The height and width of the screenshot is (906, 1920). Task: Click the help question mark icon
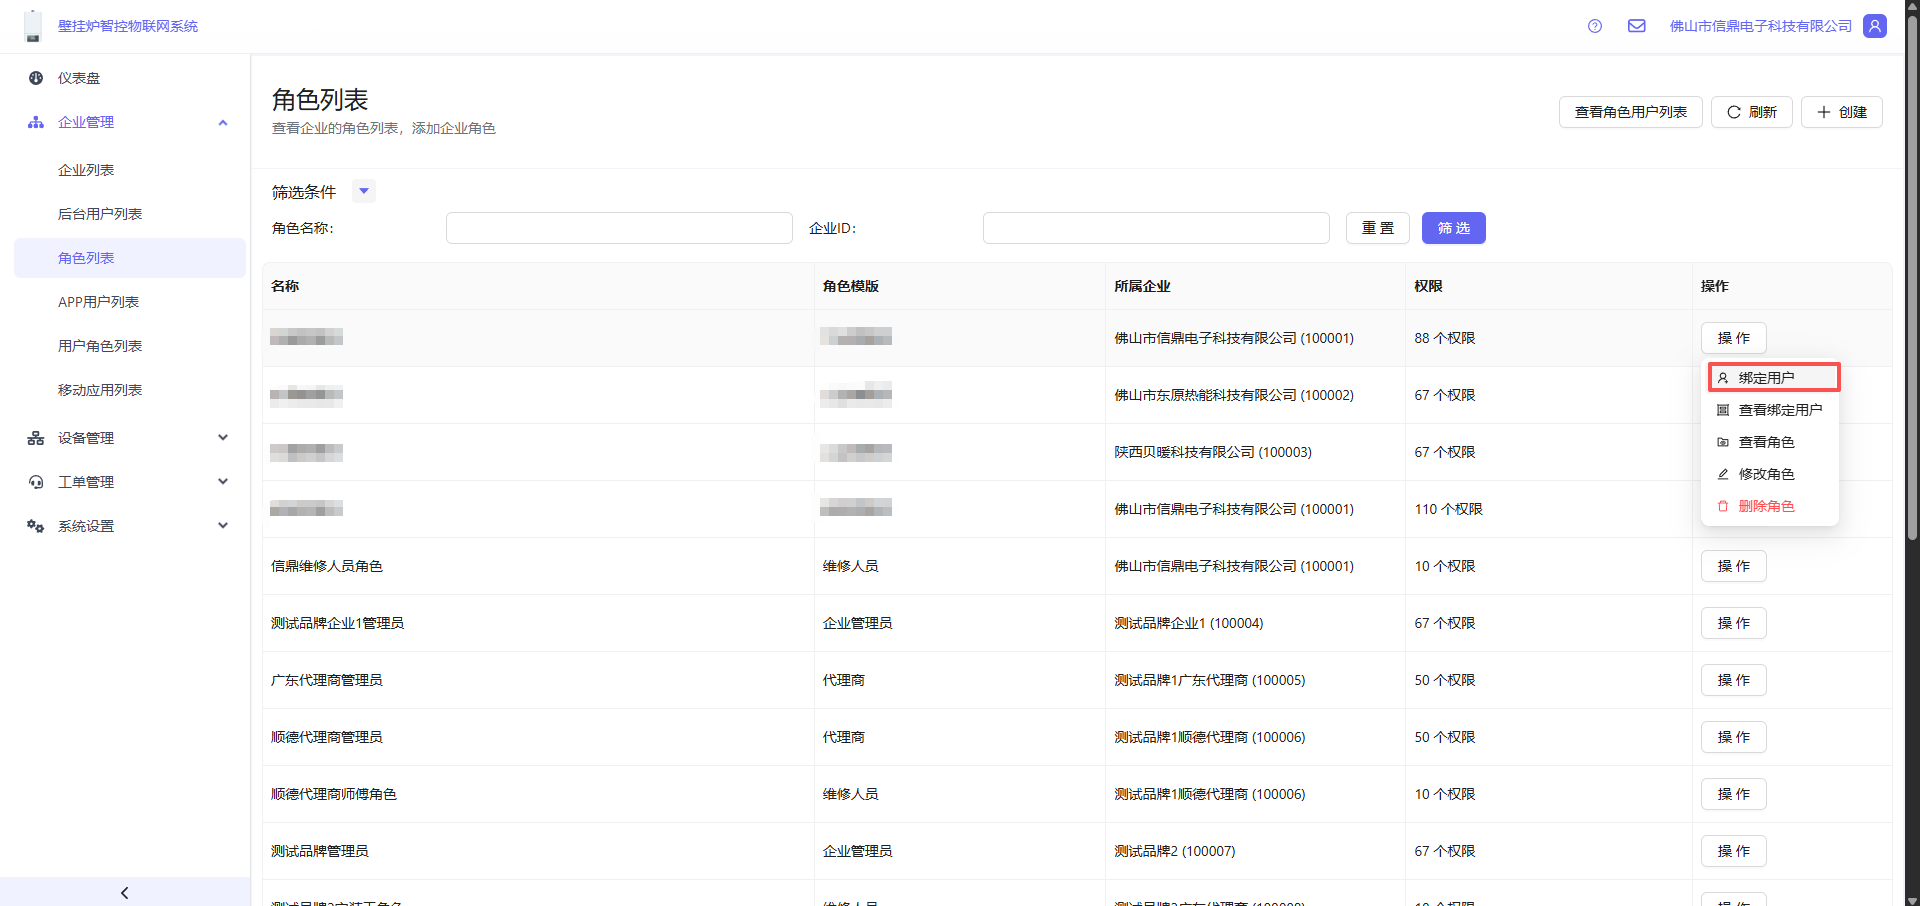(x=1594, y=27)
